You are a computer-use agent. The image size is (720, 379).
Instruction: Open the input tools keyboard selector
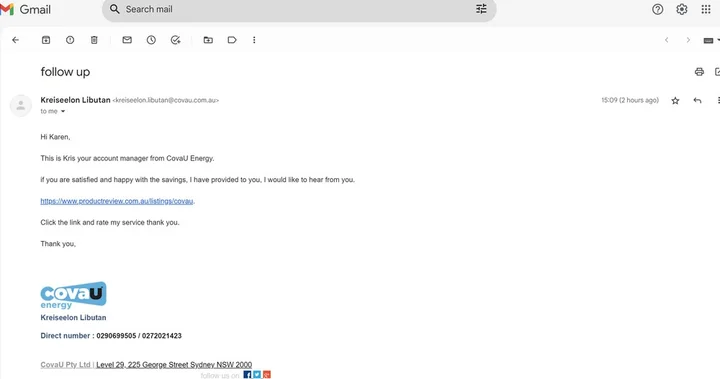tap(711, 40)
